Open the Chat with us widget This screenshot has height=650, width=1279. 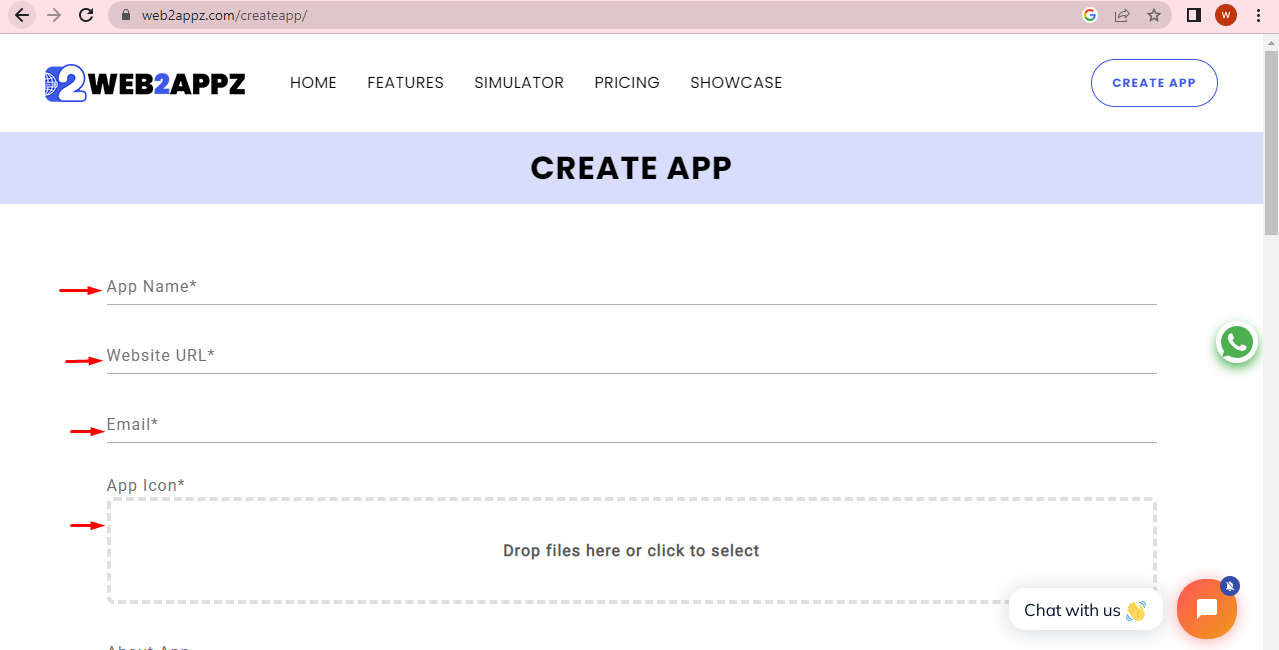tap(1085, 609)
